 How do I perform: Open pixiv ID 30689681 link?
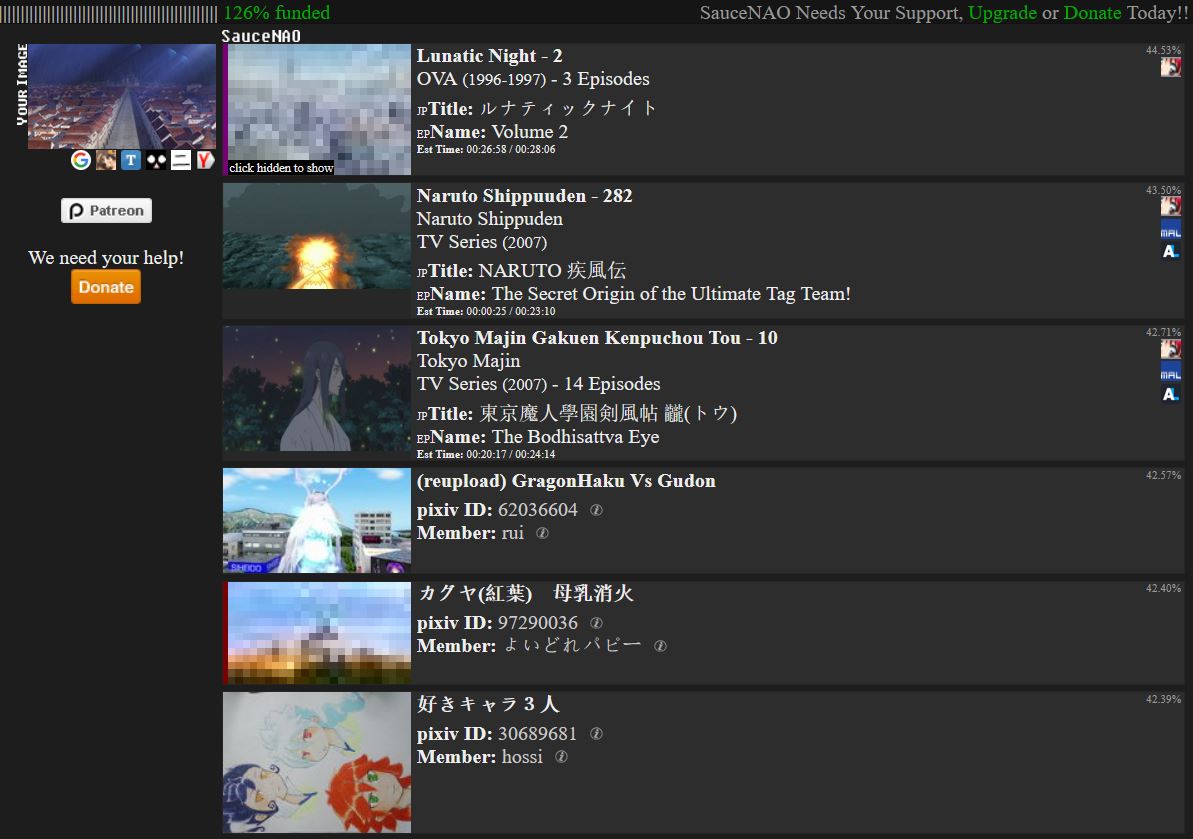click(537, 734)
